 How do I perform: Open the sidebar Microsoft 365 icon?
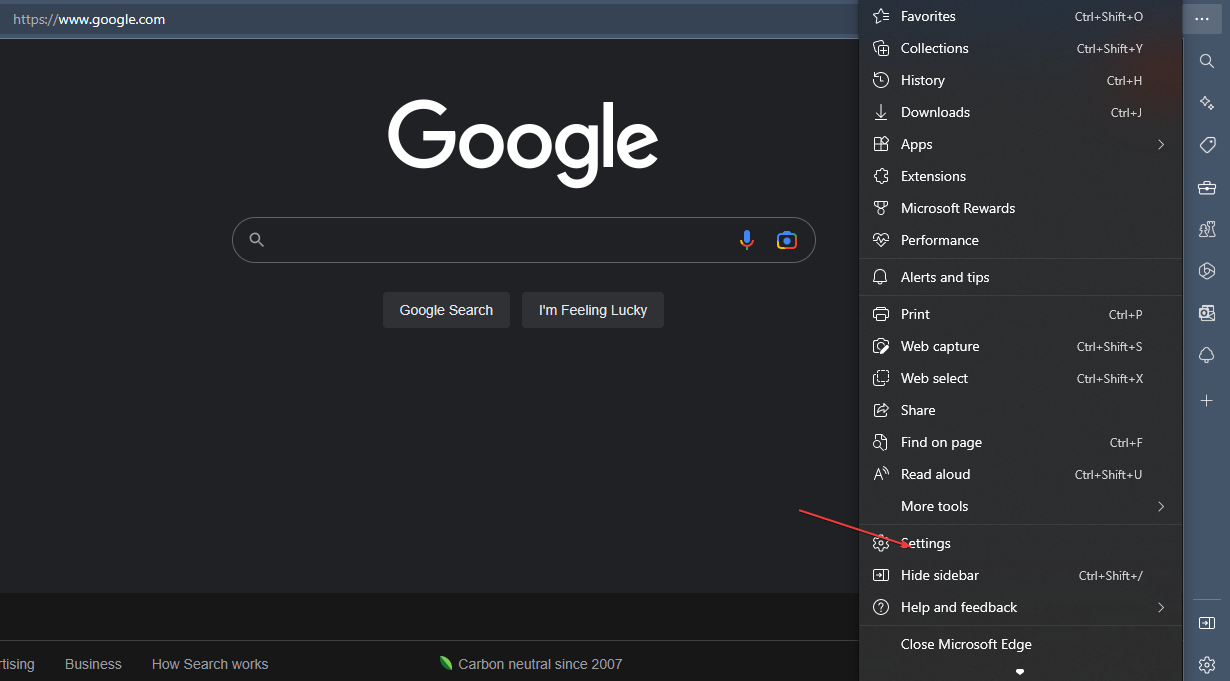coord(1207,271)
